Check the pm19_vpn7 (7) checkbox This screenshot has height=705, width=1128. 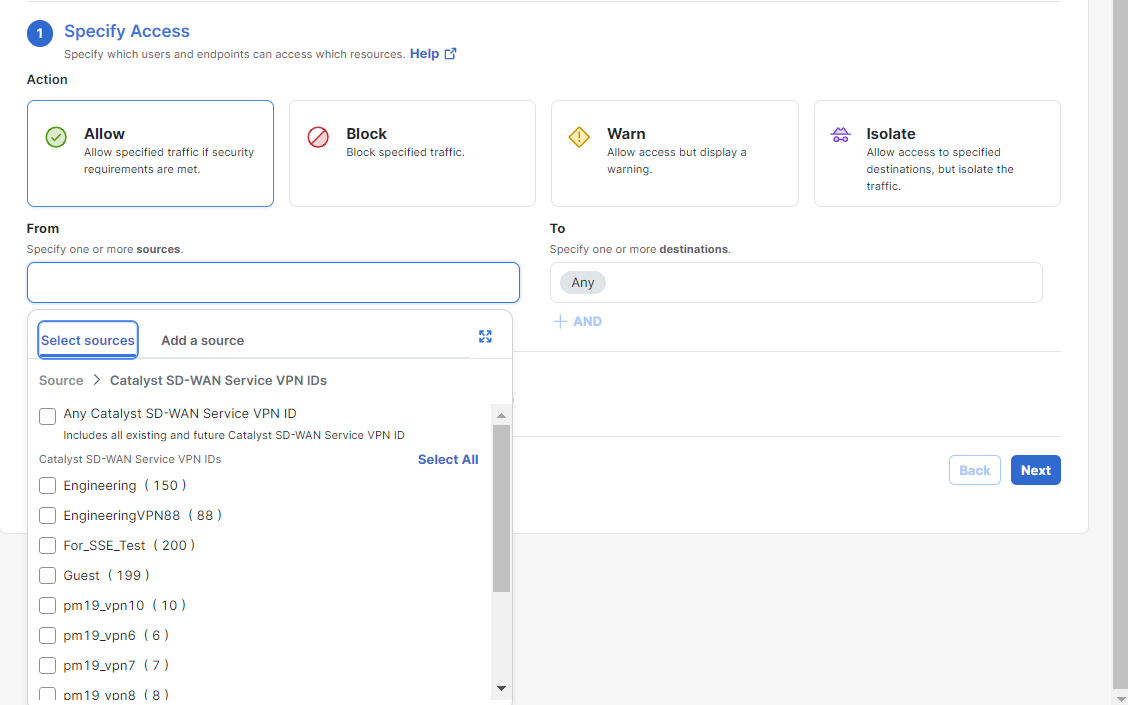47,665
